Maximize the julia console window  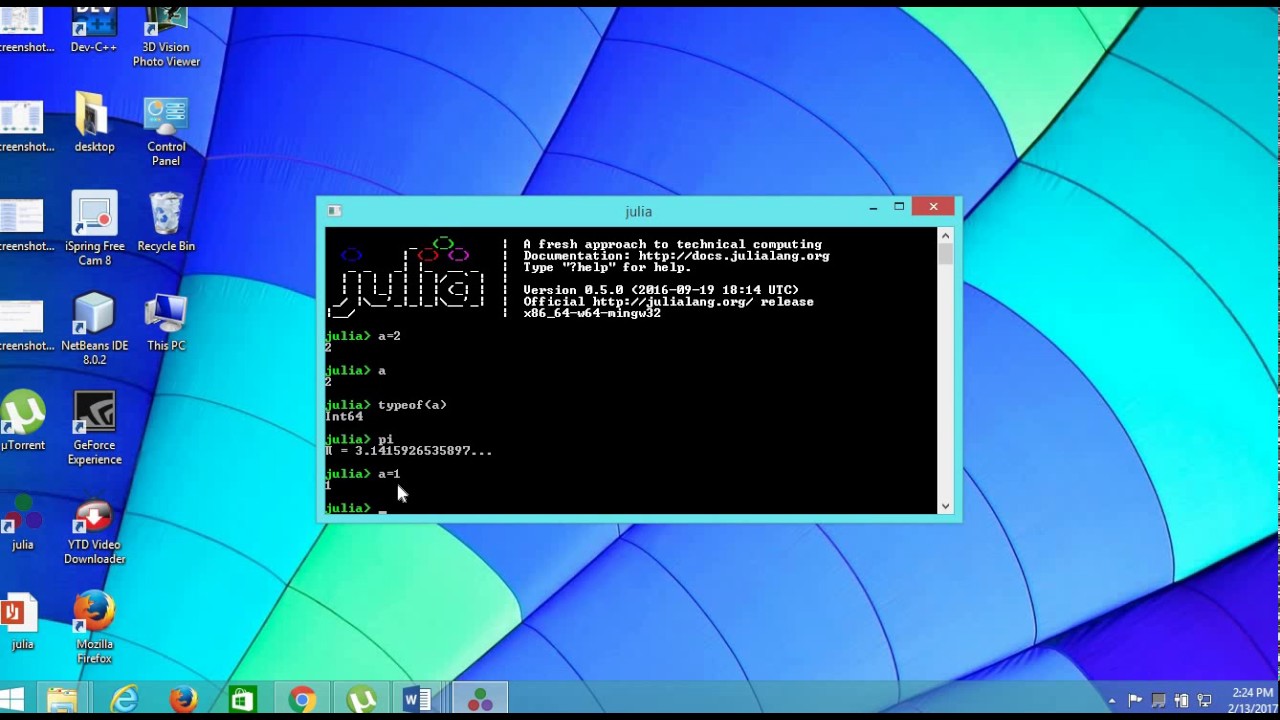pos(899,207)
